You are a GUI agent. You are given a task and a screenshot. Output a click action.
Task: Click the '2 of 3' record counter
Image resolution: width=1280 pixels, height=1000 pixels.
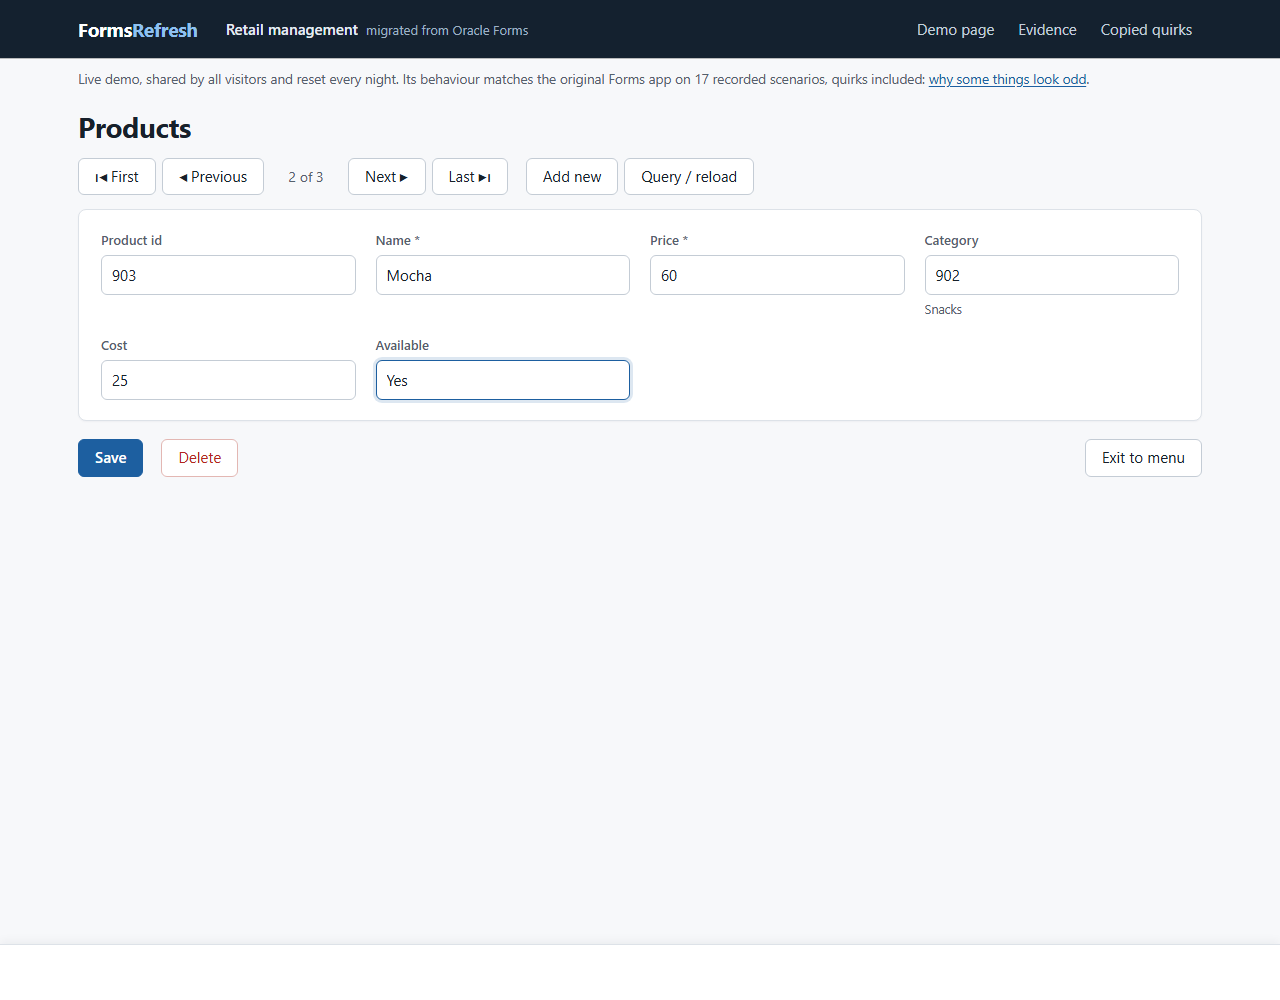306,177
